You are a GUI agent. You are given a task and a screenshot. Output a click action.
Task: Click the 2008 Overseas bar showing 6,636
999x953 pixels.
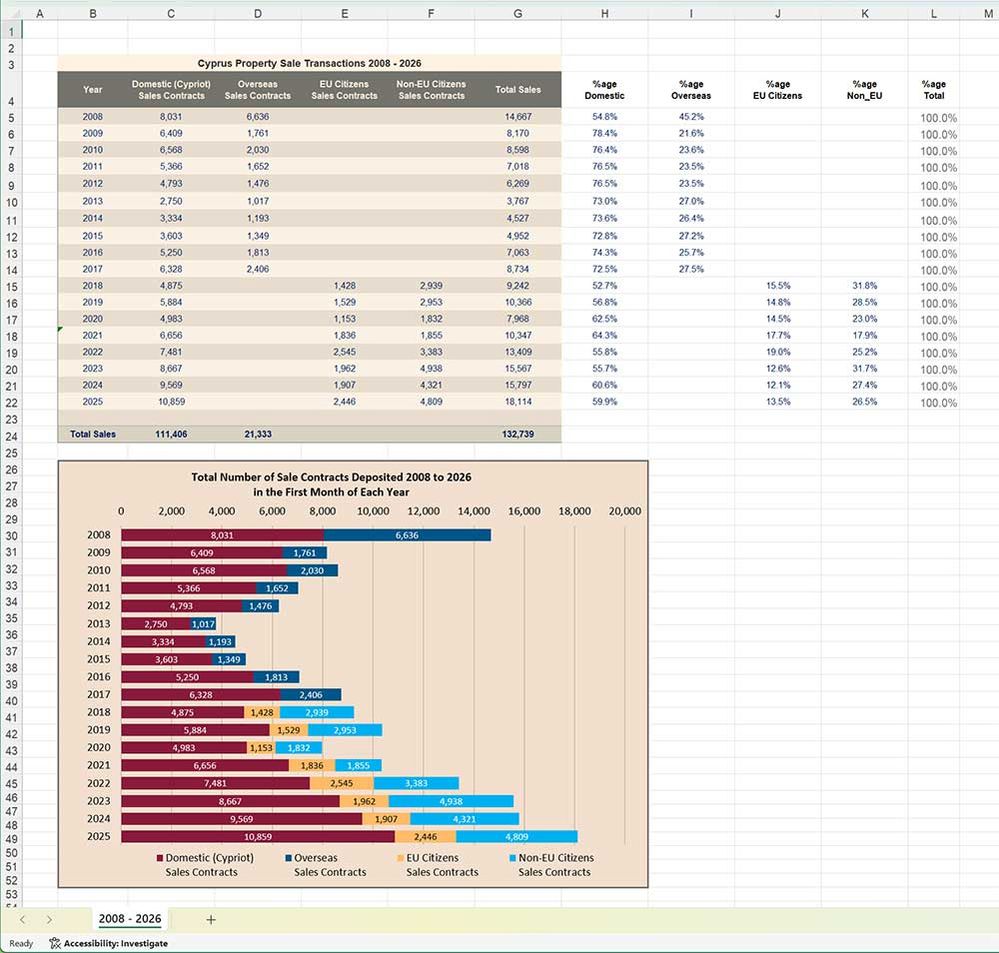pos(407,535)
